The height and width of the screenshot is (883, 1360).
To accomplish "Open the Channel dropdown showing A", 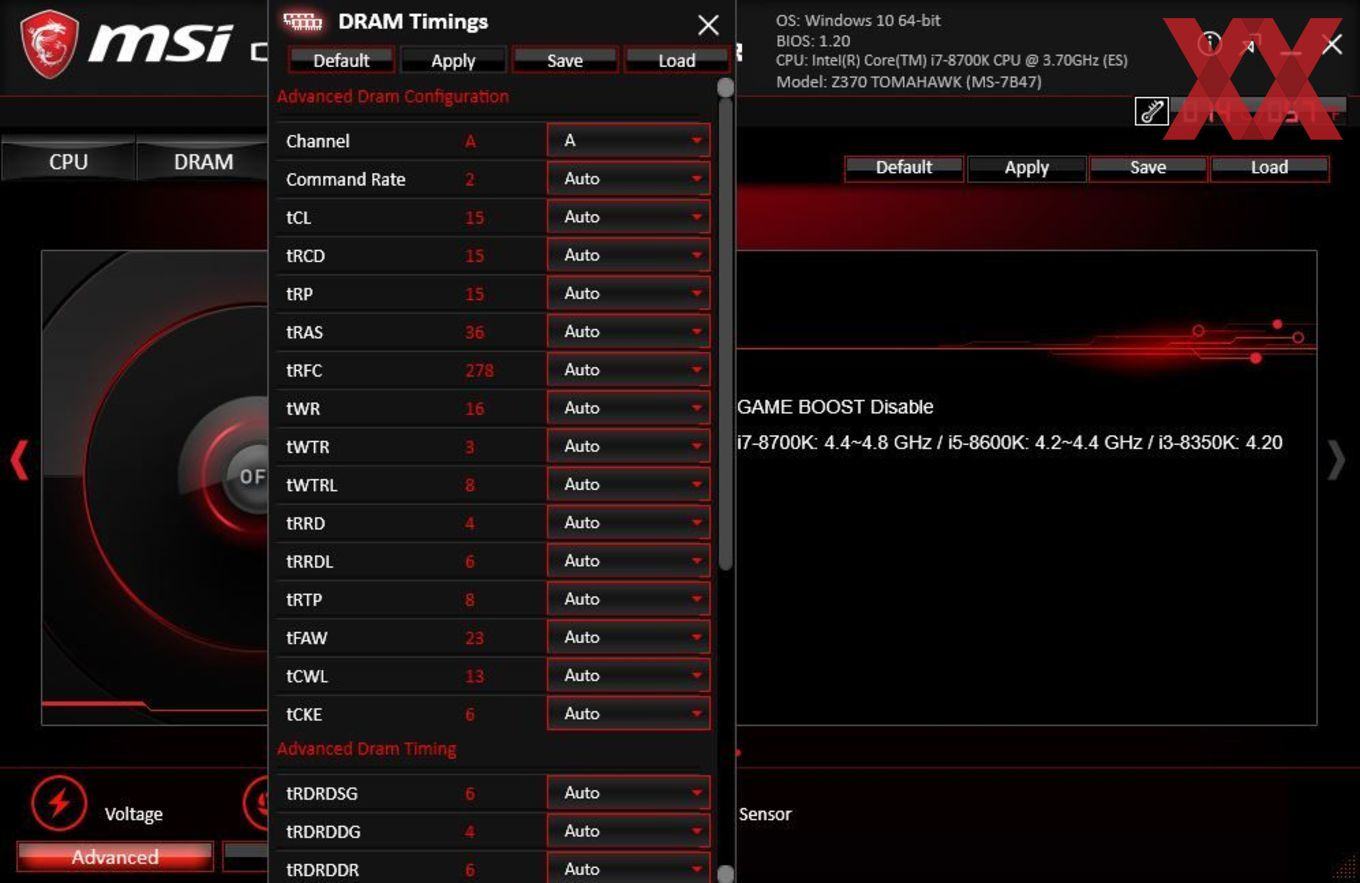I will 629,141.
